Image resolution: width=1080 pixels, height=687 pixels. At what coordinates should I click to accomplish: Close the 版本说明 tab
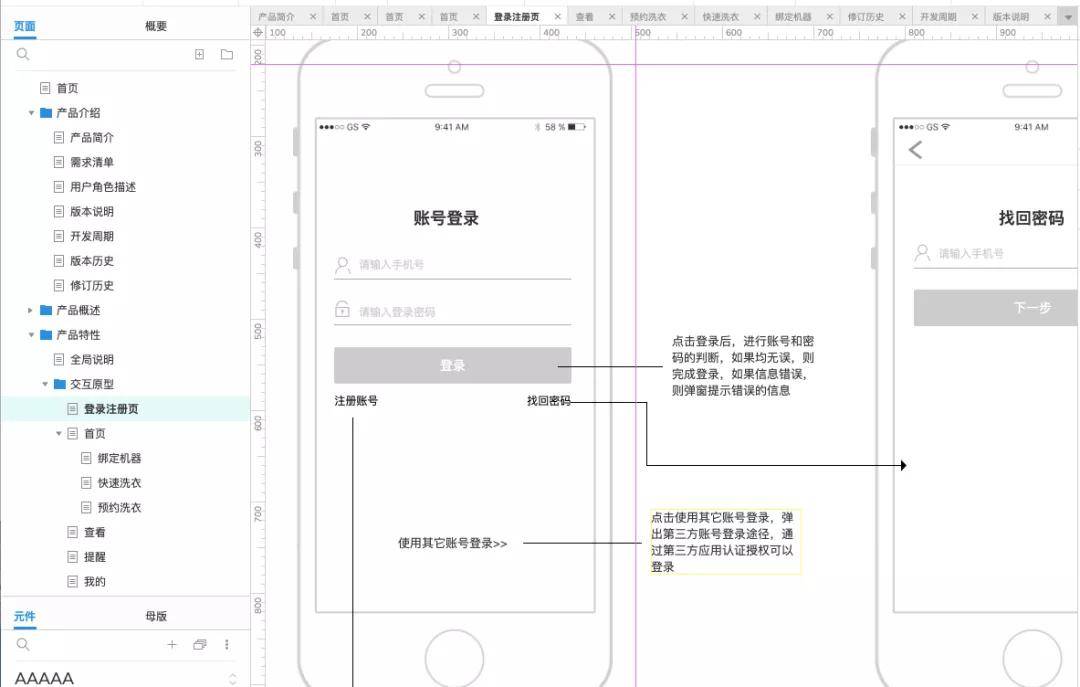click(1047, 17)
